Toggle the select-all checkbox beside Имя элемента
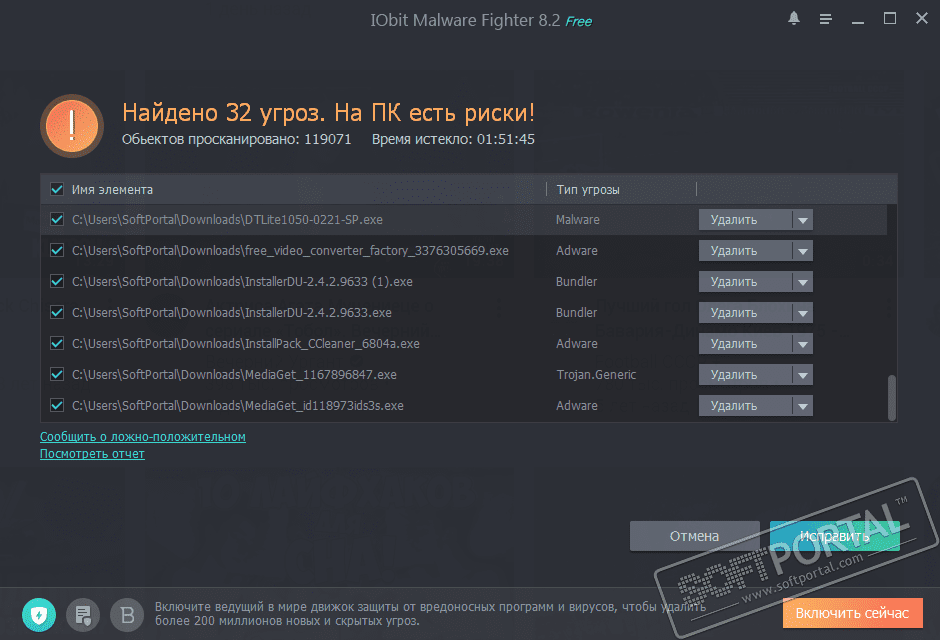Screen dimensions: 940x640 click(57, 189)
